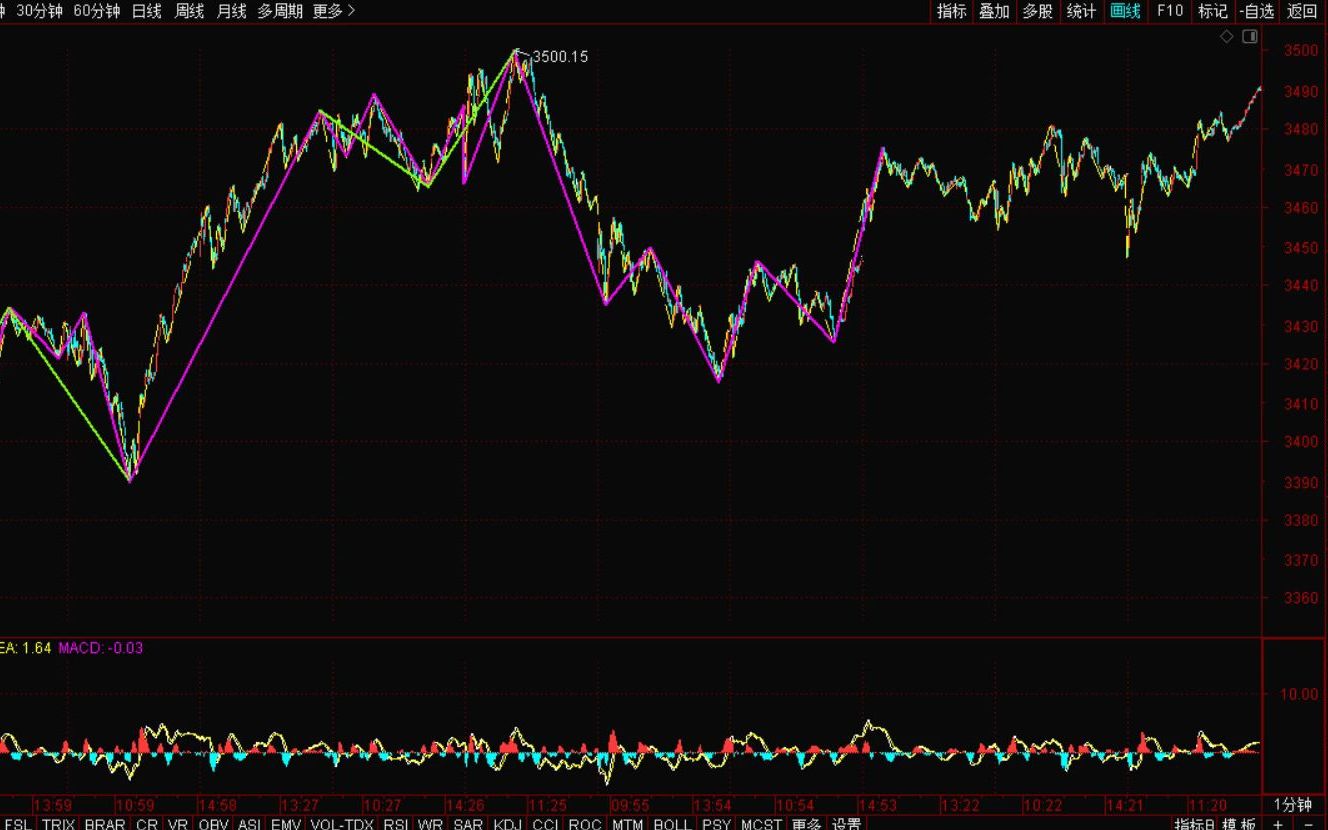Select the 月线 monthly chart
Image resolution: width=1328 pixels, height=830 pixels.
click(231, 11)
